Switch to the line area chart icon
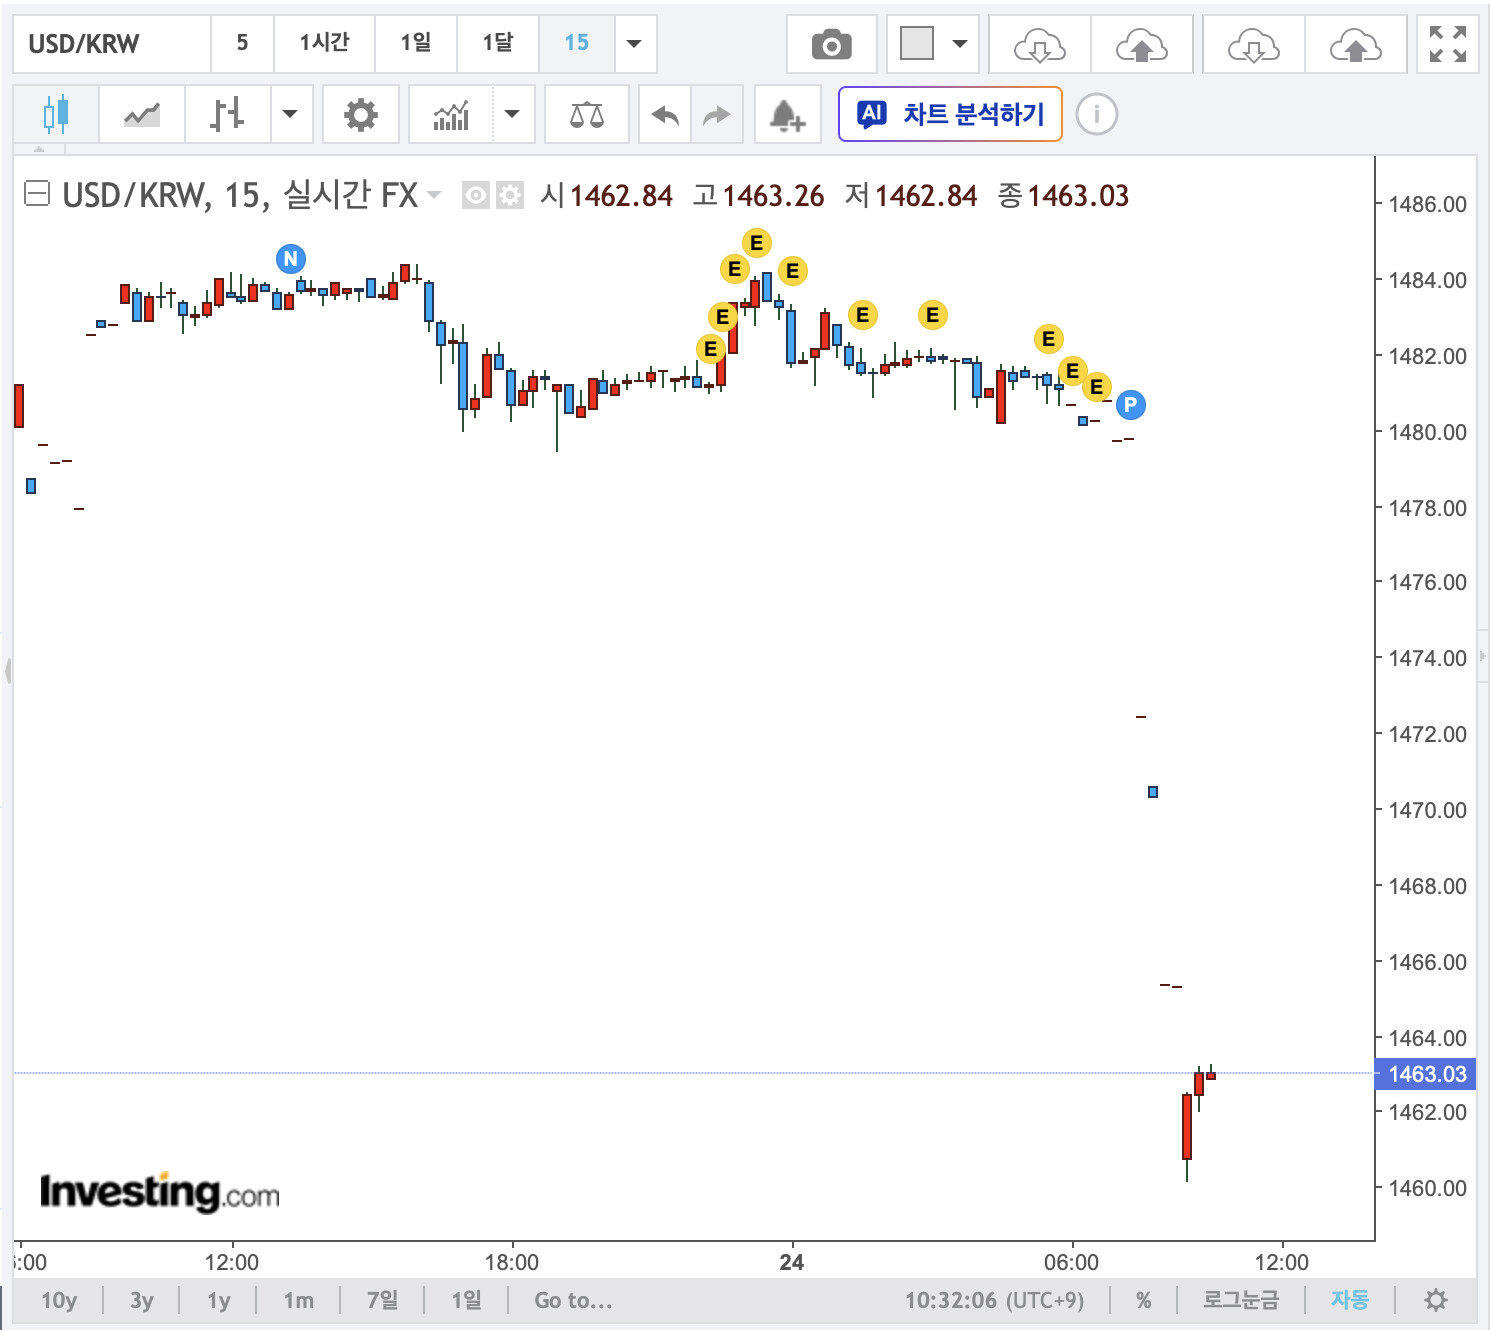Screen dimensions: 1492x1330 click(142, 114)
